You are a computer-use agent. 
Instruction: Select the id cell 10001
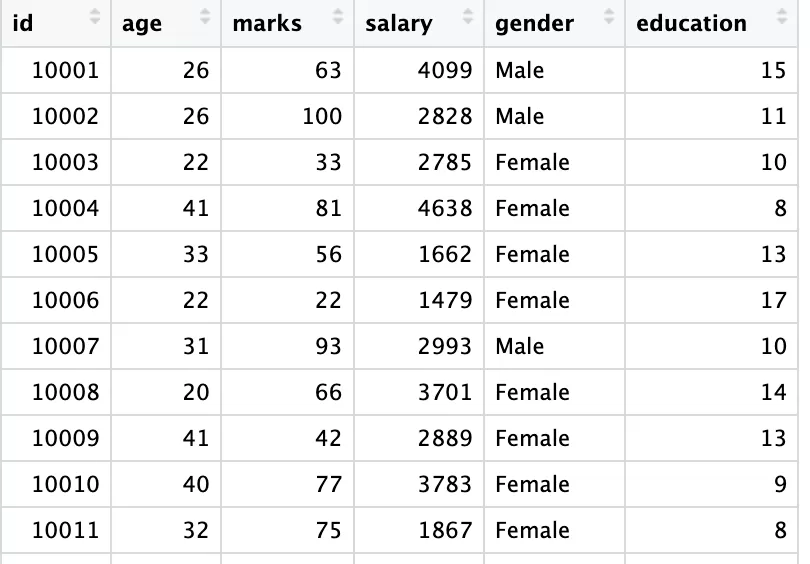65,70
